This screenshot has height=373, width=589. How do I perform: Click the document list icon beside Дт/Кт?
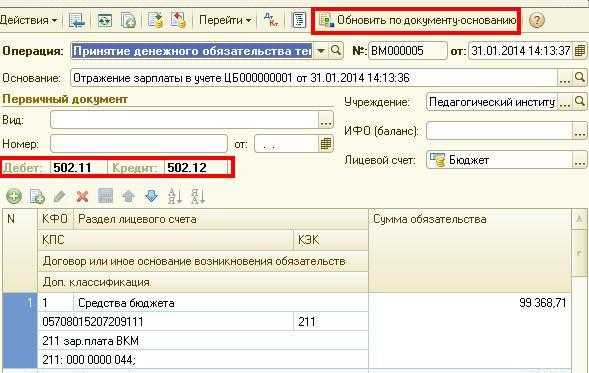[299, 20]
